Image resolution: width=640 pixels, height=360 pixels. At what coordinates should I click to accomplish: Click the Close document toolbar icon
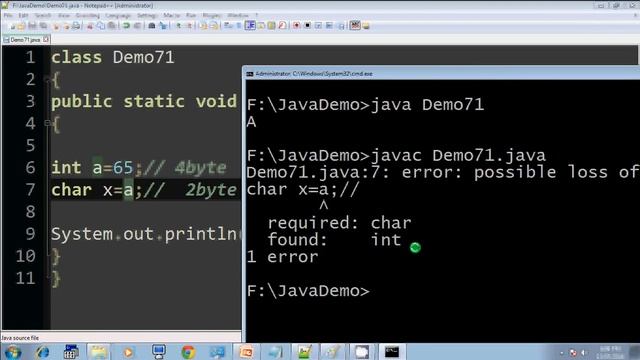coord(56,26)
